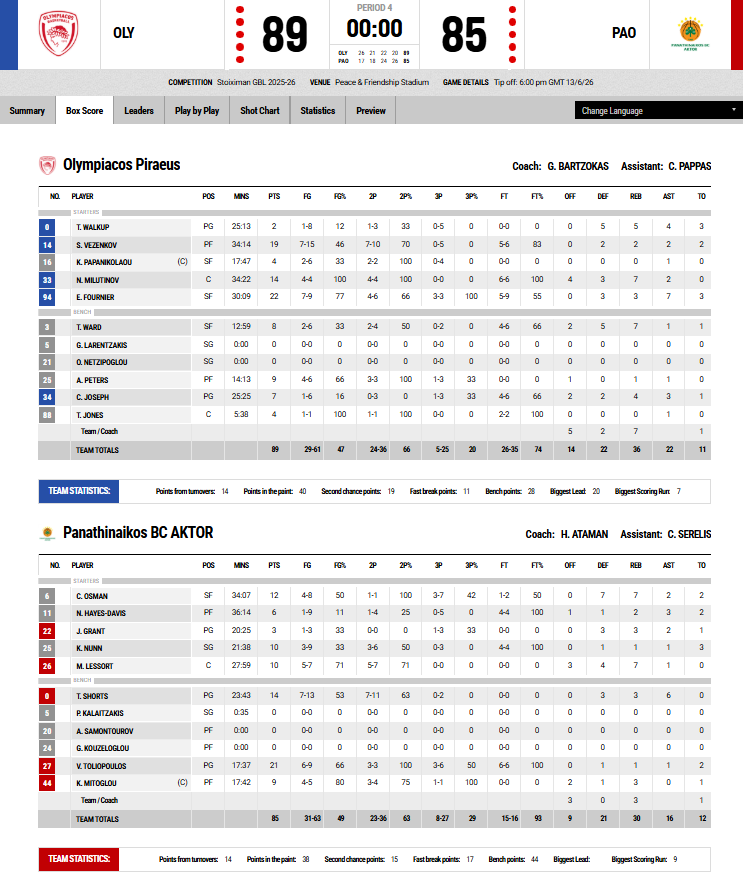
Task: Click the blue TEAM STATISTICS label
Action: point(79,491)
